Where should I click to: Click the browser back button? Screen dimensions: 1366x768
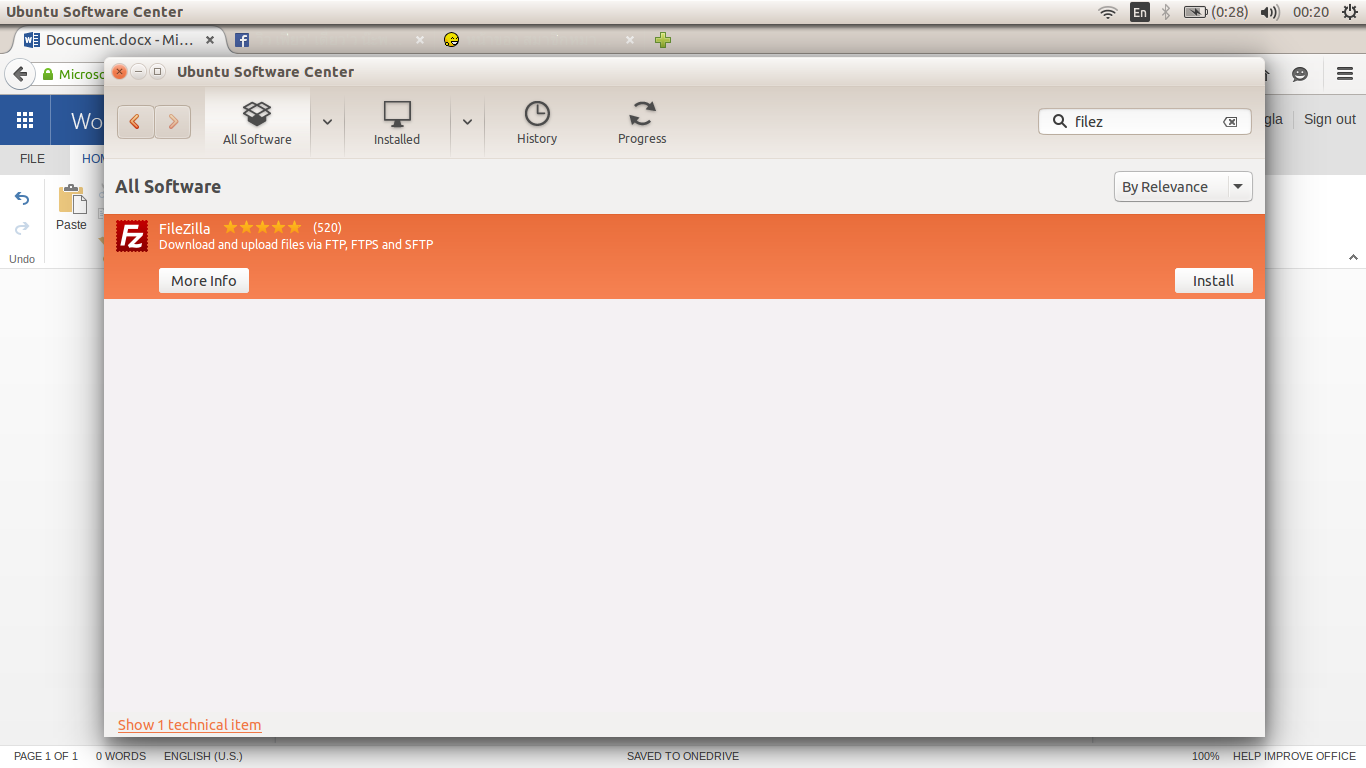[x=19, y=74]
